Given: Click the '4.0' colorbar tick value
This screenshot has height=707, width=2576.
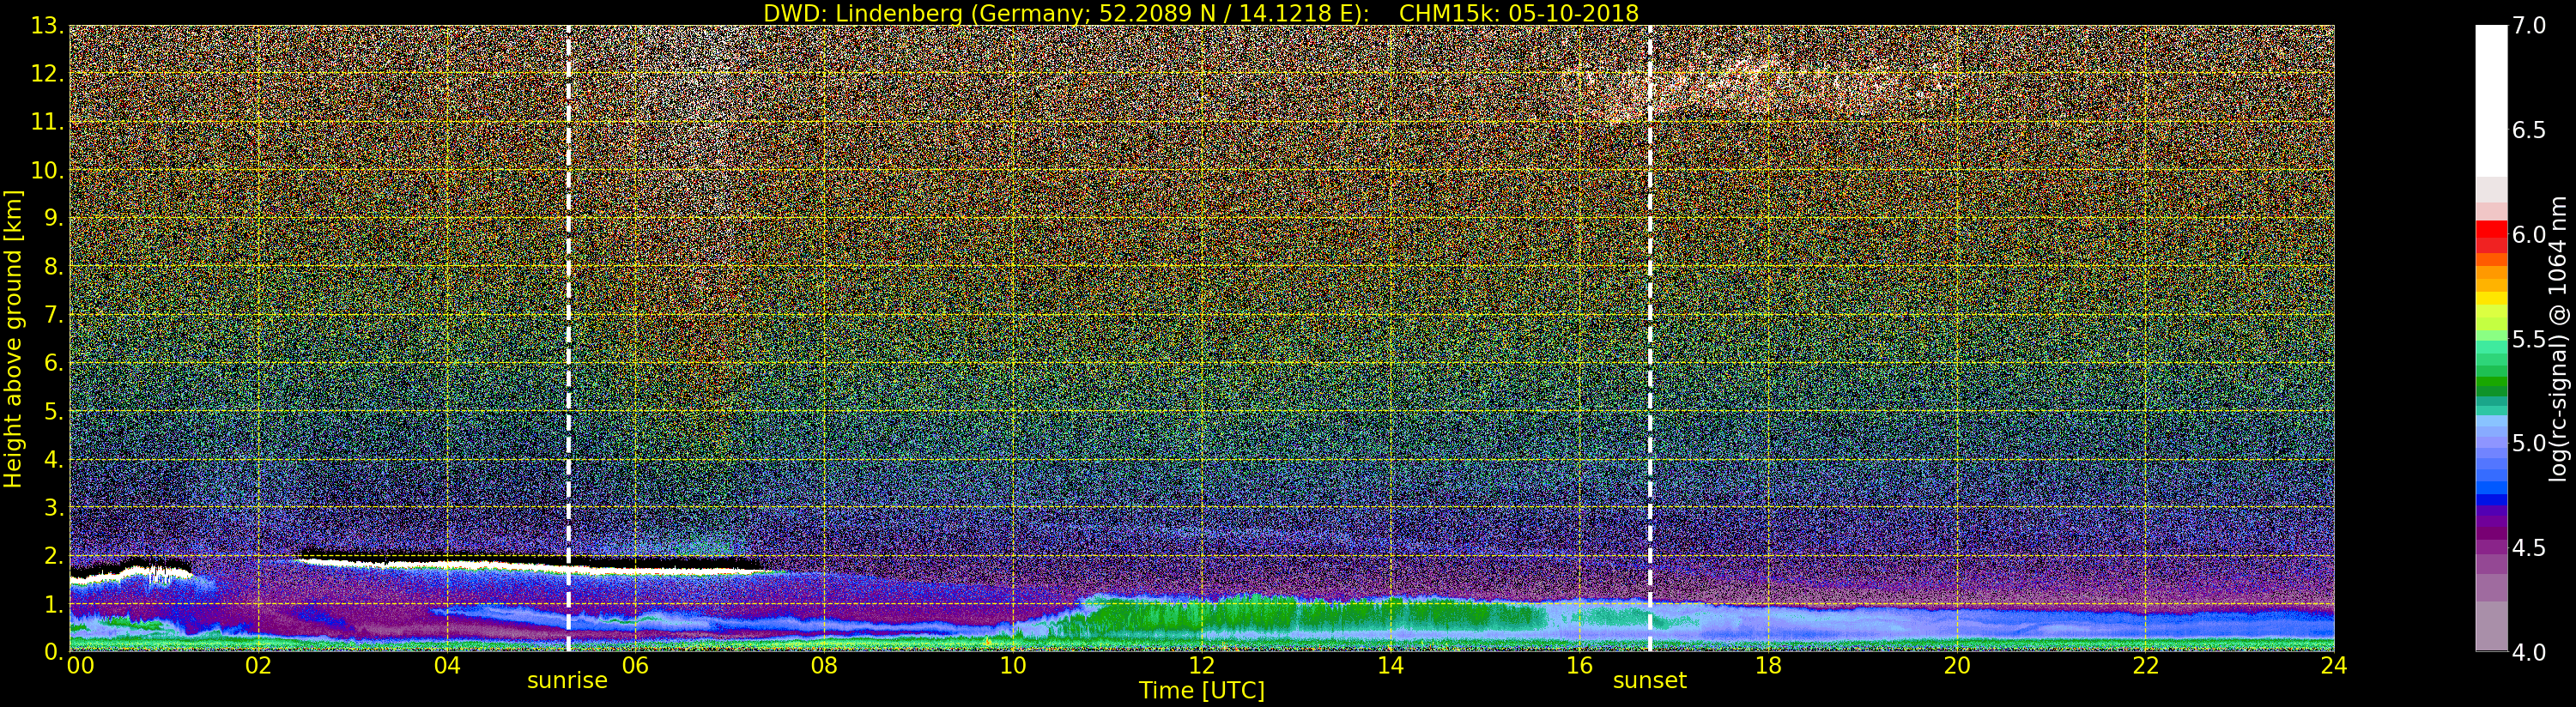Looking at the screenshot, I should click(x=2529, y=652).
